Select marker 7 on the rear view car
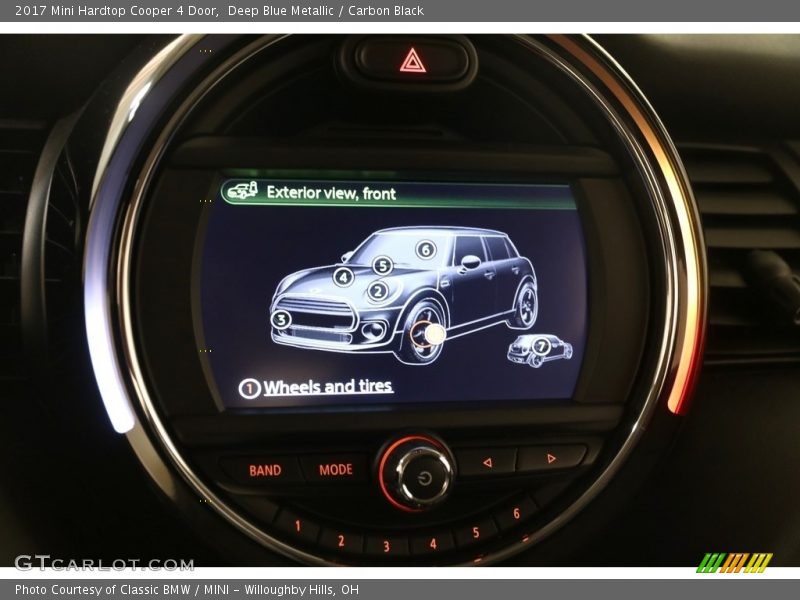 [x=541, y=346]
